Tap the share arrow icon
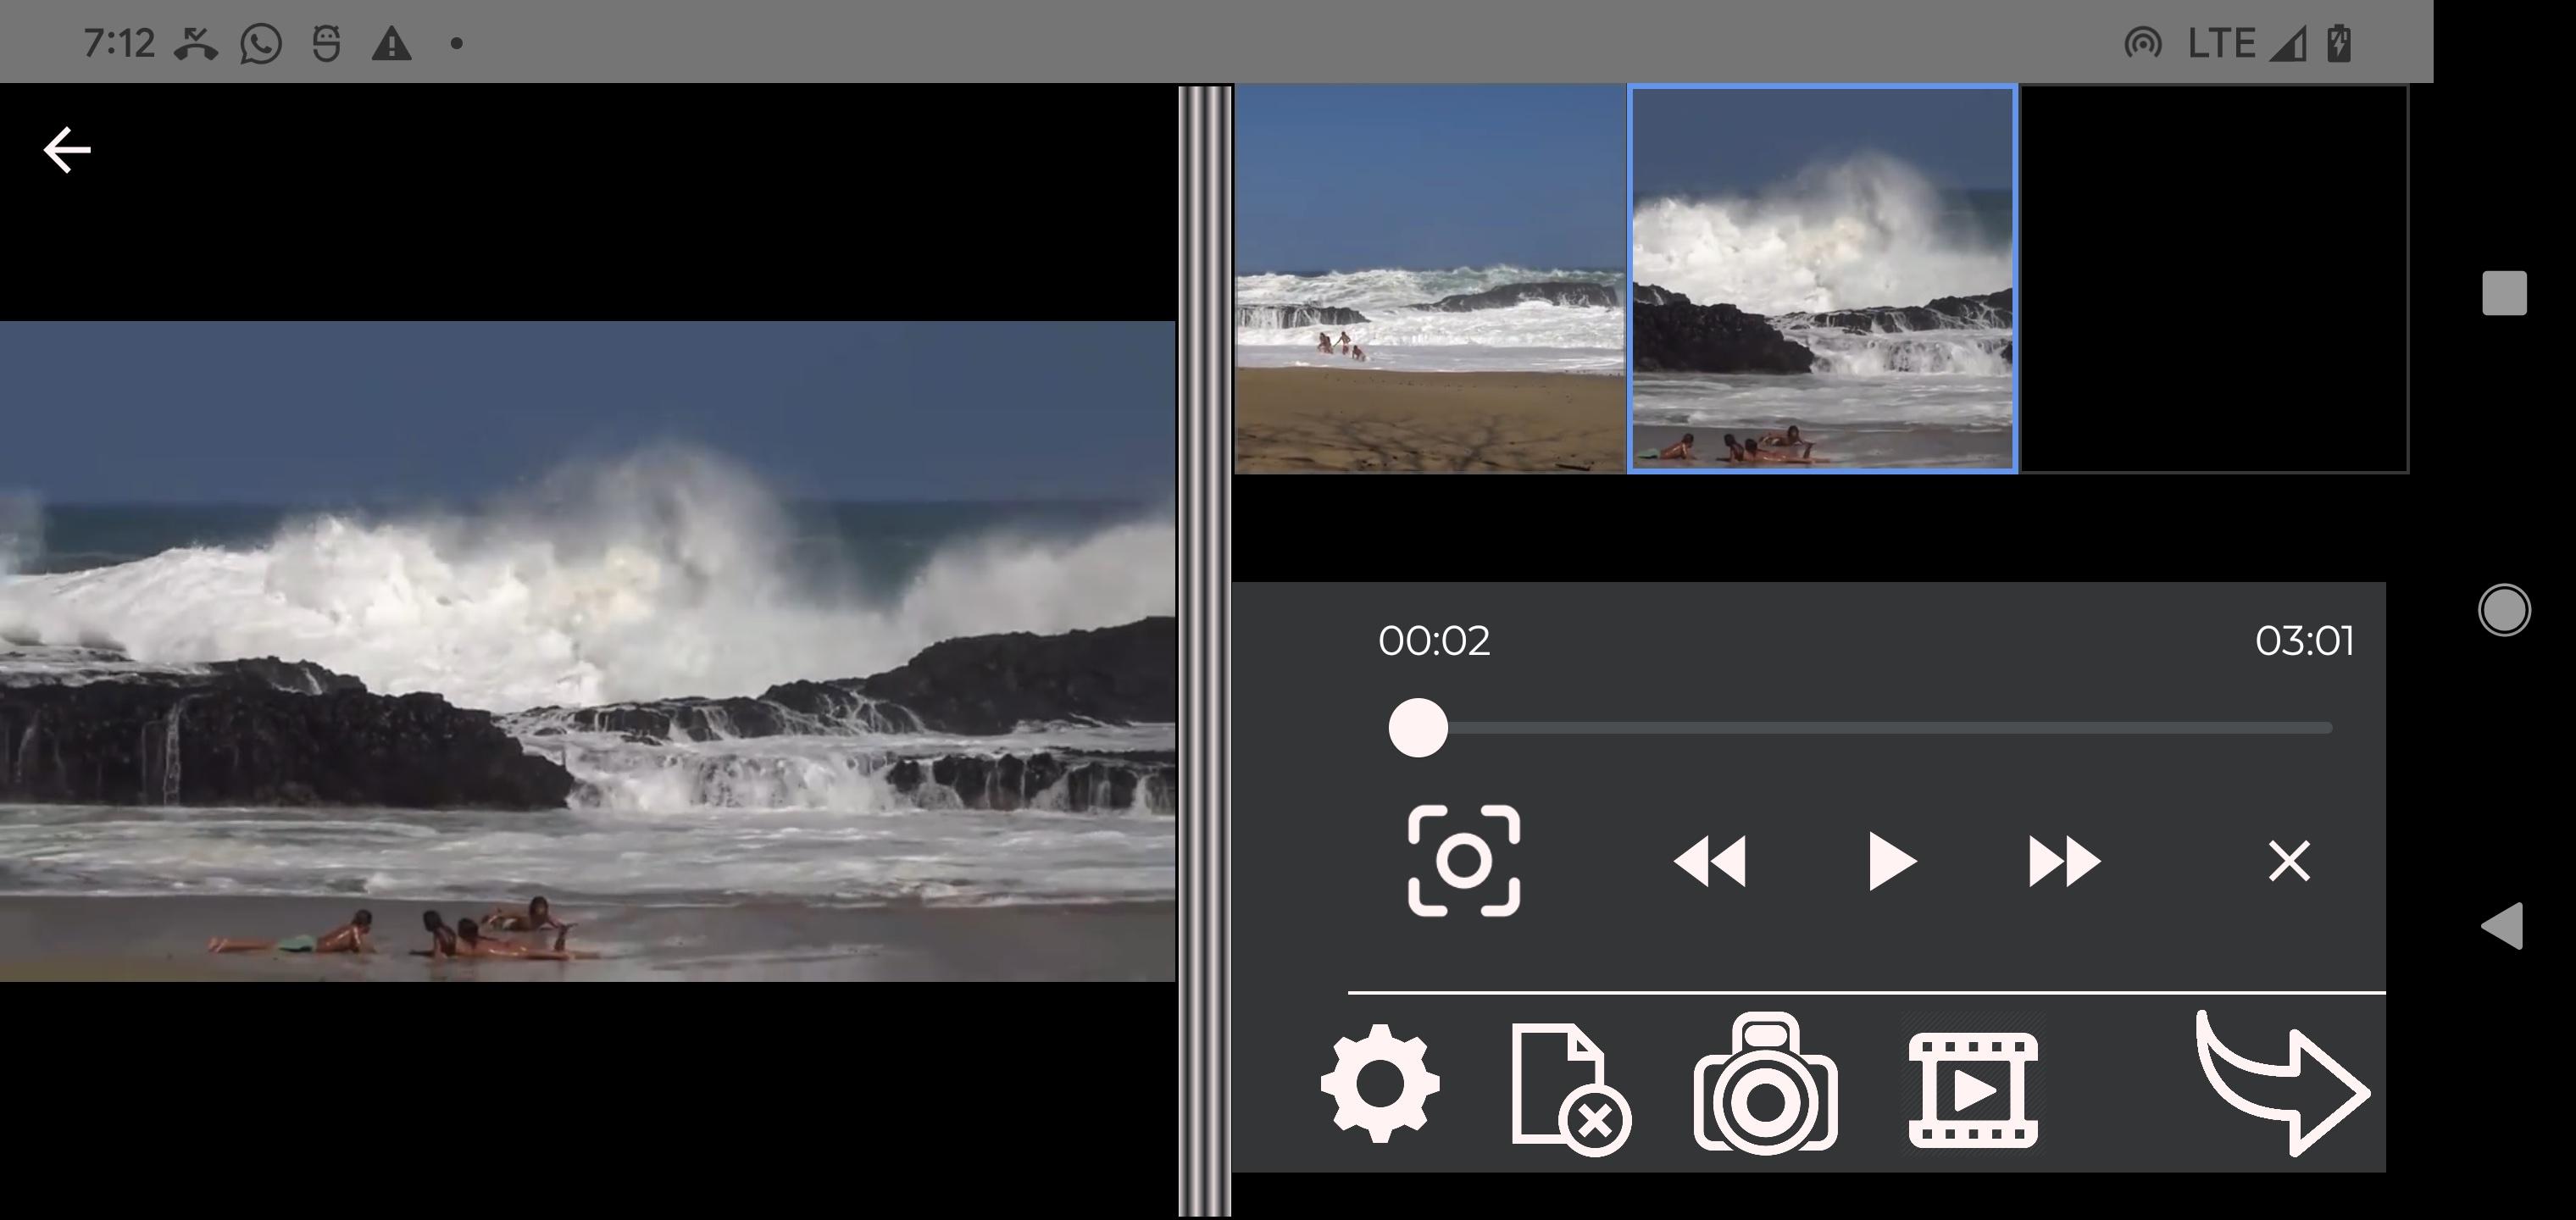The width and height of the screenshot is (2576, 1220). coord(2282,1083)
